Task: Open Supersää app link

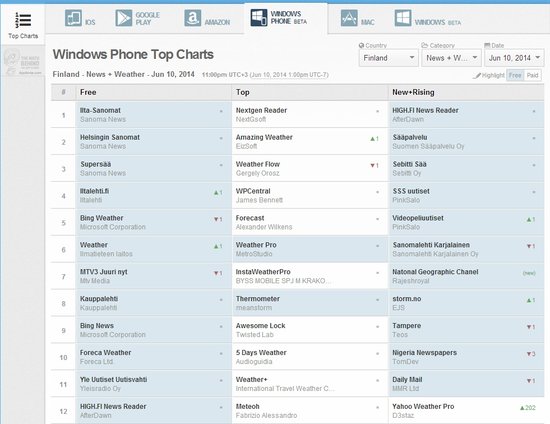Action: tap(95, 164)
